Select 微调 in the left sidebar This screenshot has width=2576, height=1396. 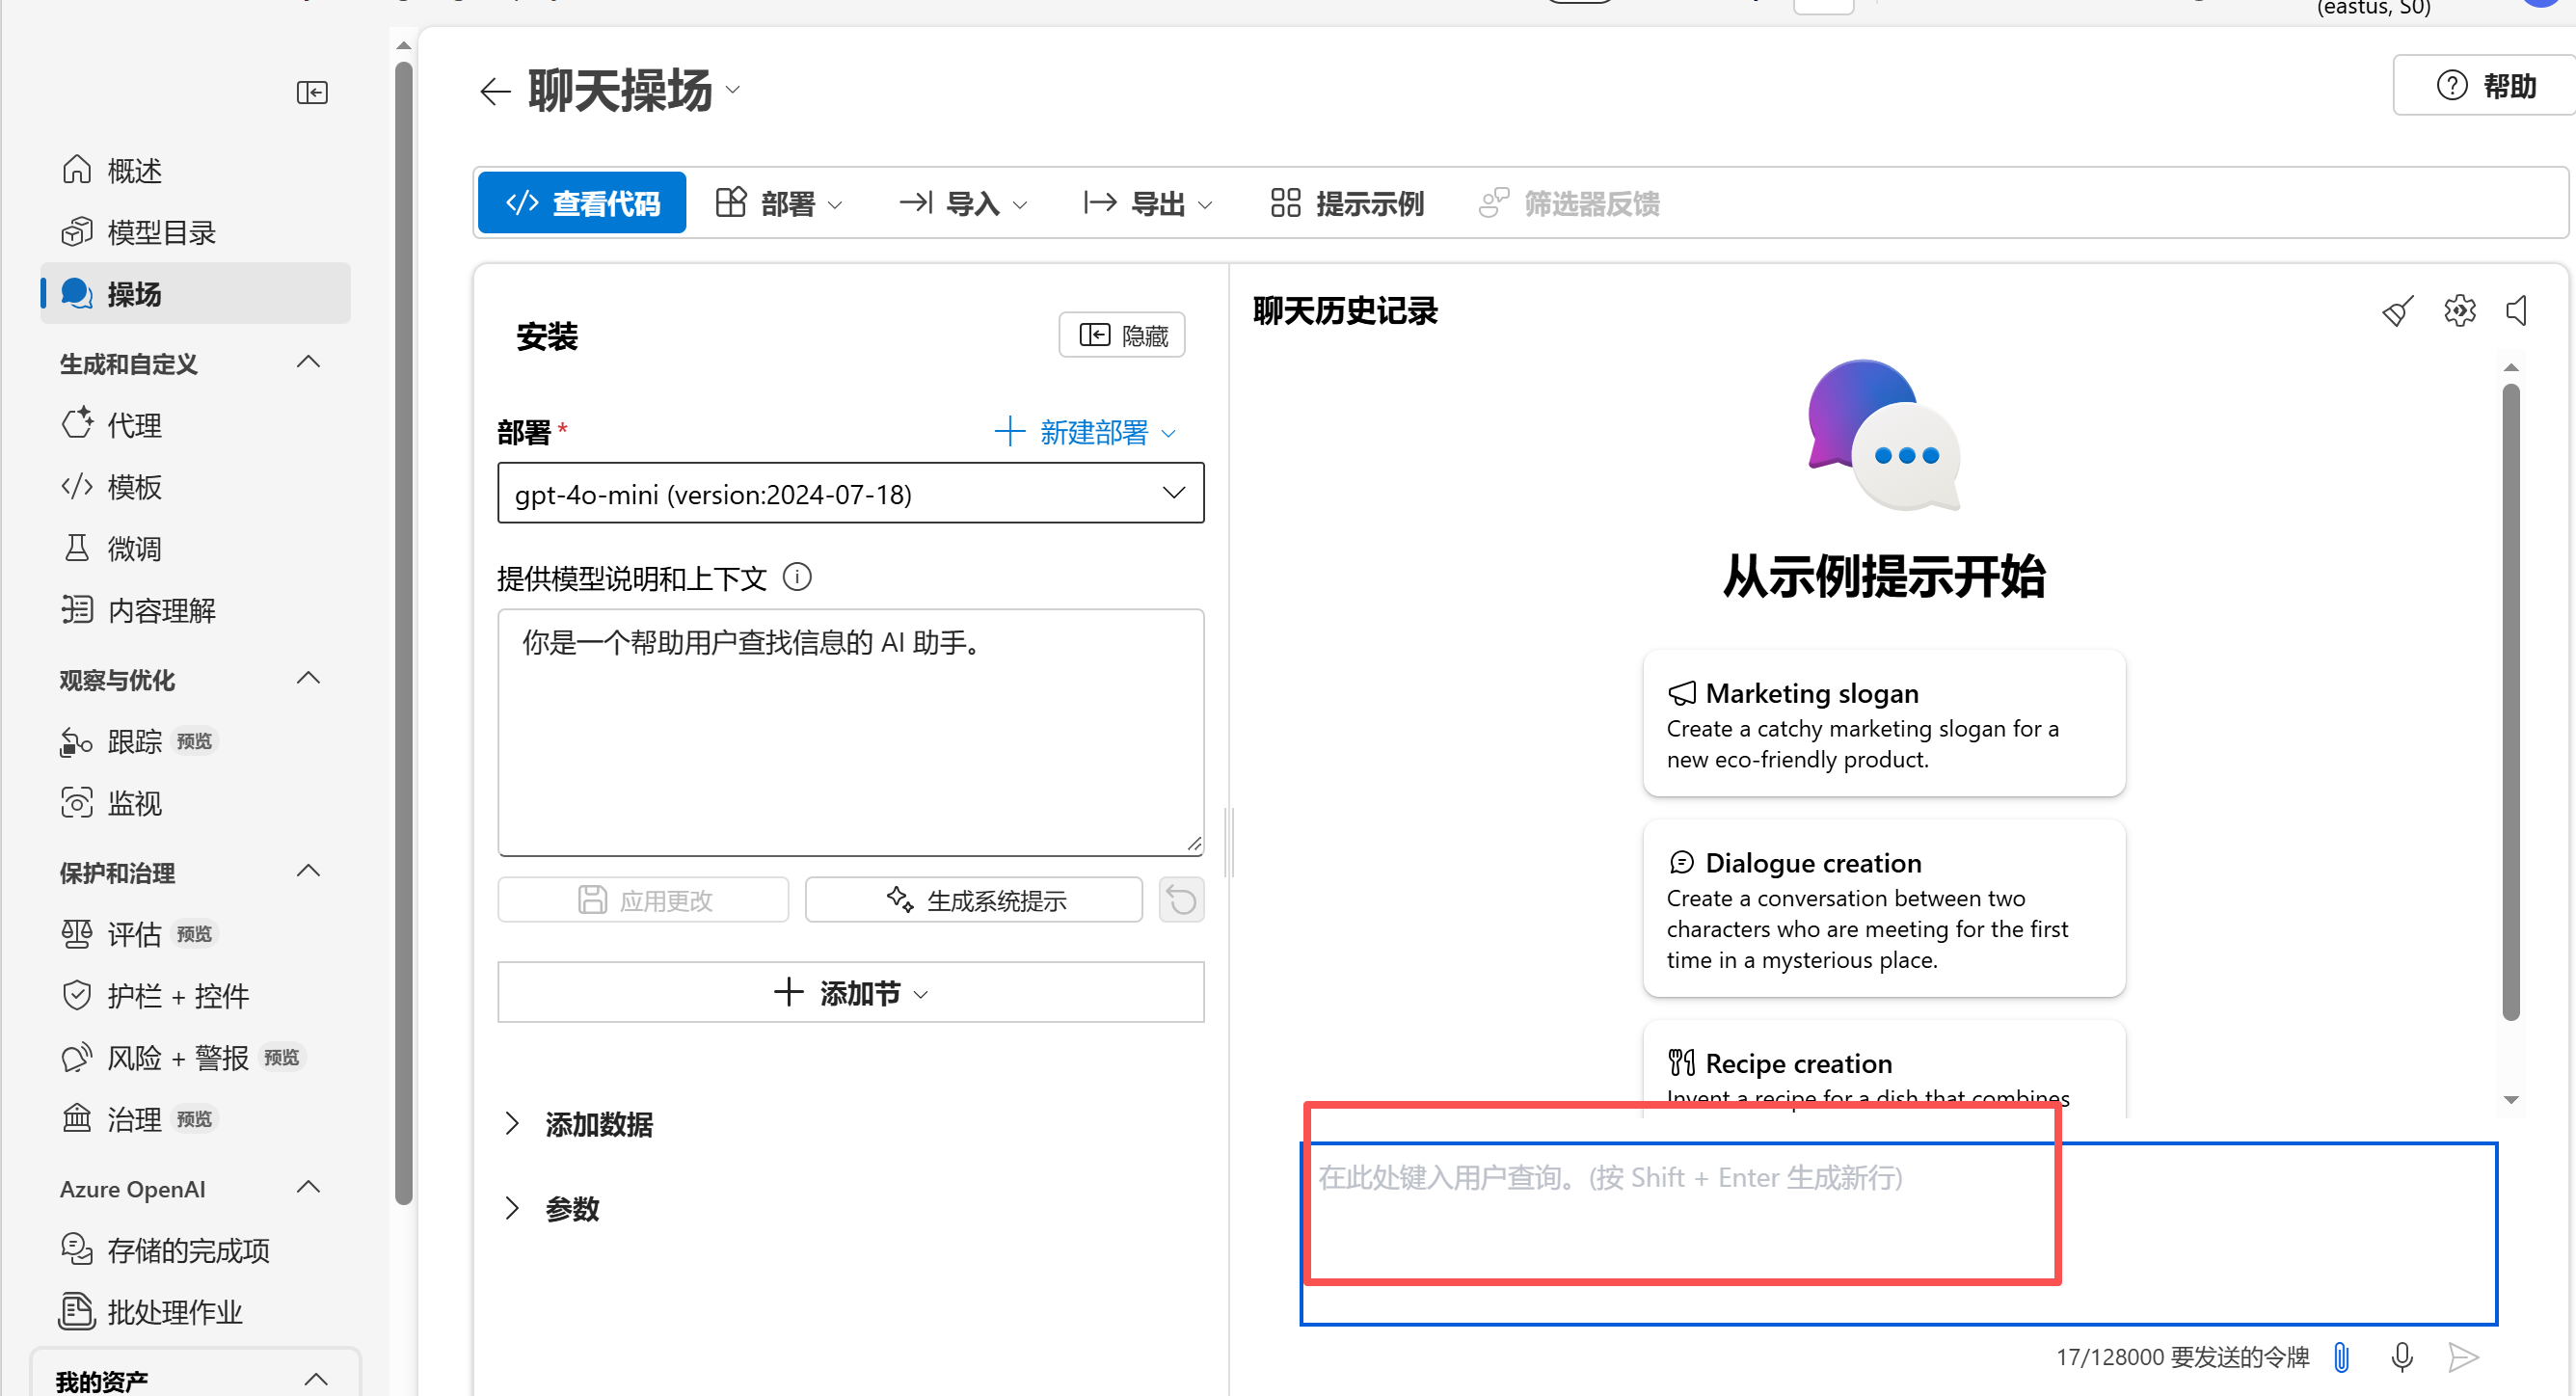(135, 547)
